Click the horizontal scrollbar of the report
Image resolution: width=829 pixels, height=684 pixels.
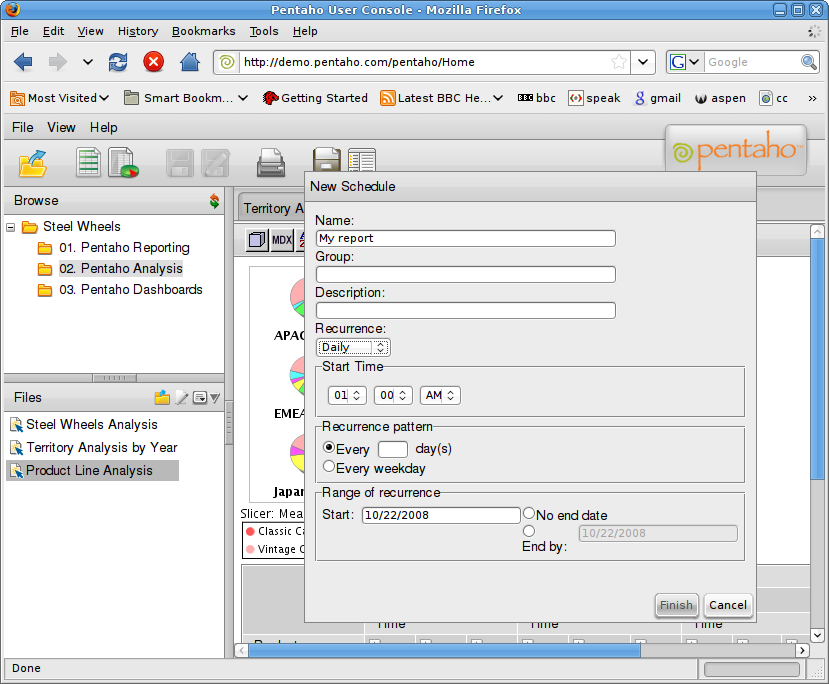(444, 650)
